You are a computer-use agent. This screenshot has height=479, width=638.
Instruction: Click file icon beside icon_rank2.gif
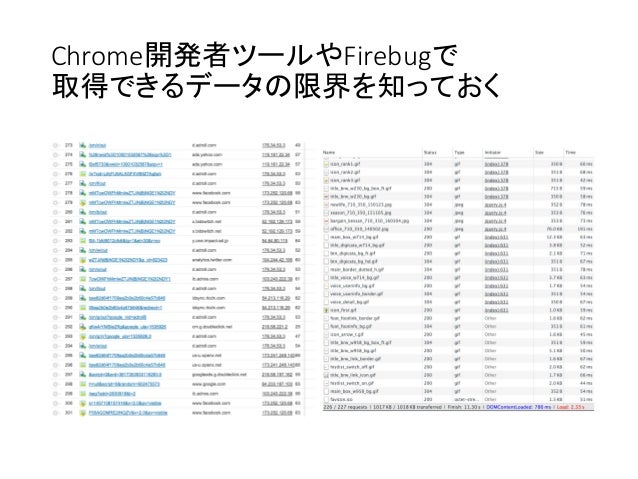(326, 173)
